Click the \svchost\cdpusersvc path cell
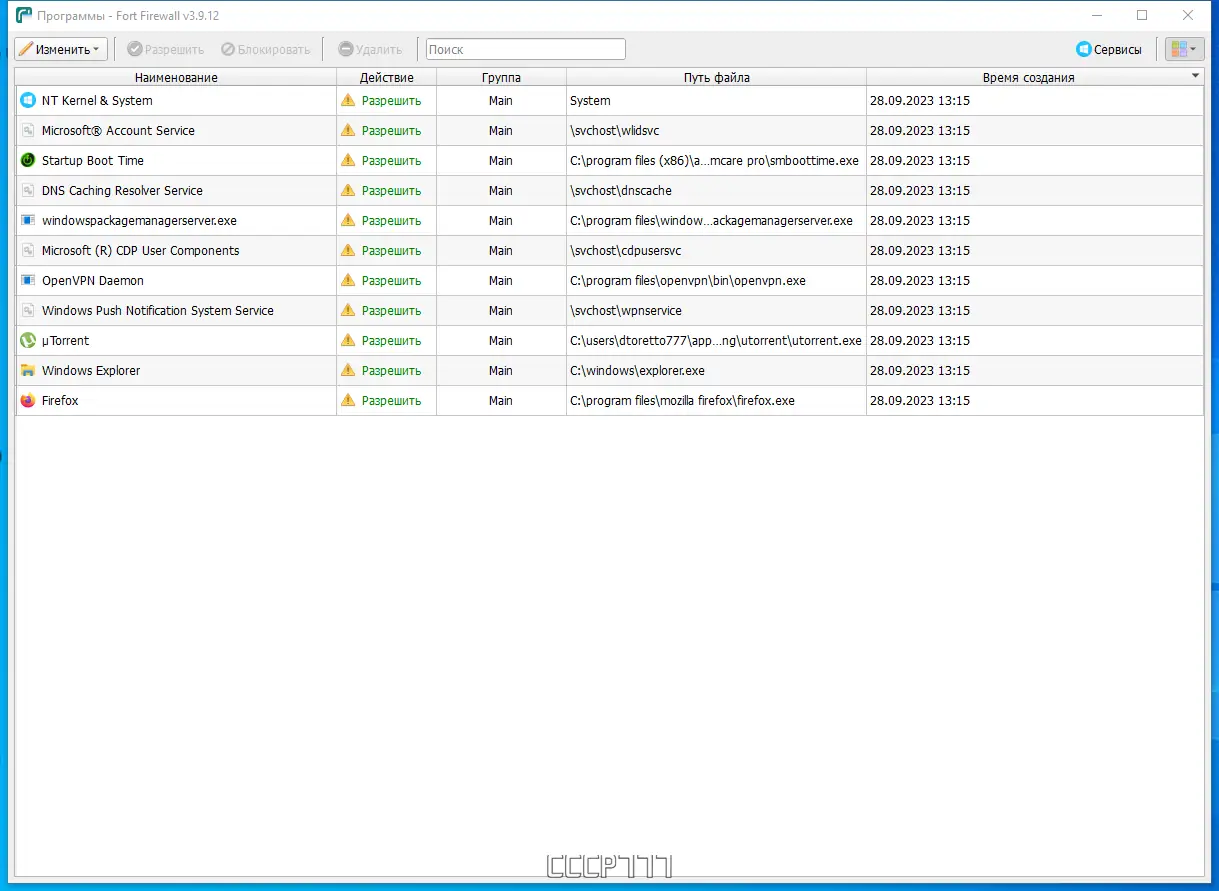1219x891 pixels. [x=716, y=250]
